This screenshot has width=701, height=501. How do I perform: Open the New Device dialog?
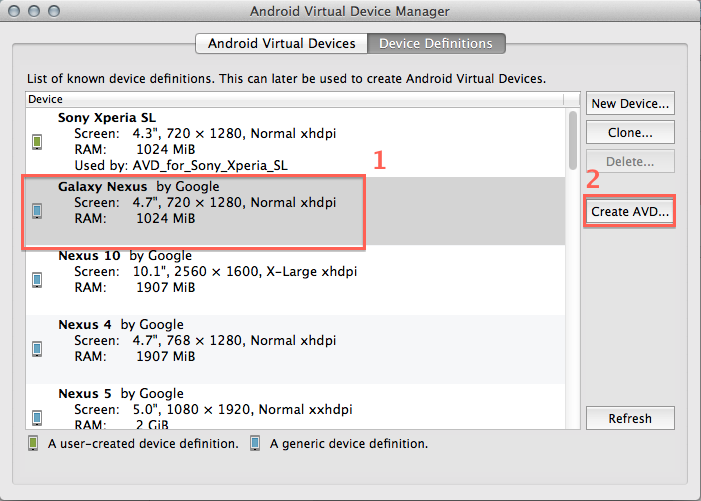(630, 103)
